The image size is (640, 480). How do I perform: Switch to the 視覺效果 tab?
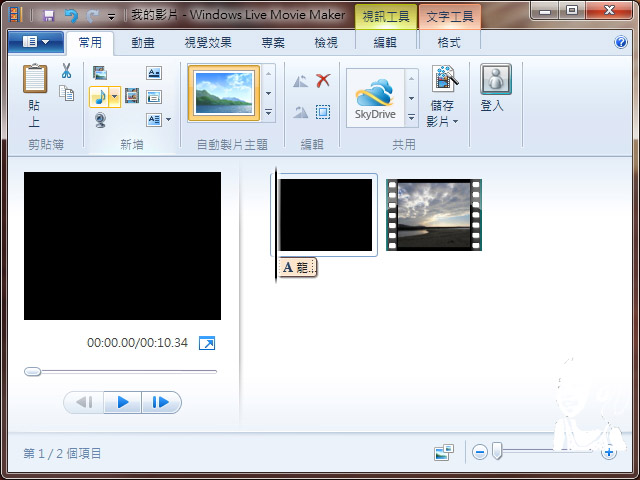tap(208, 42)
